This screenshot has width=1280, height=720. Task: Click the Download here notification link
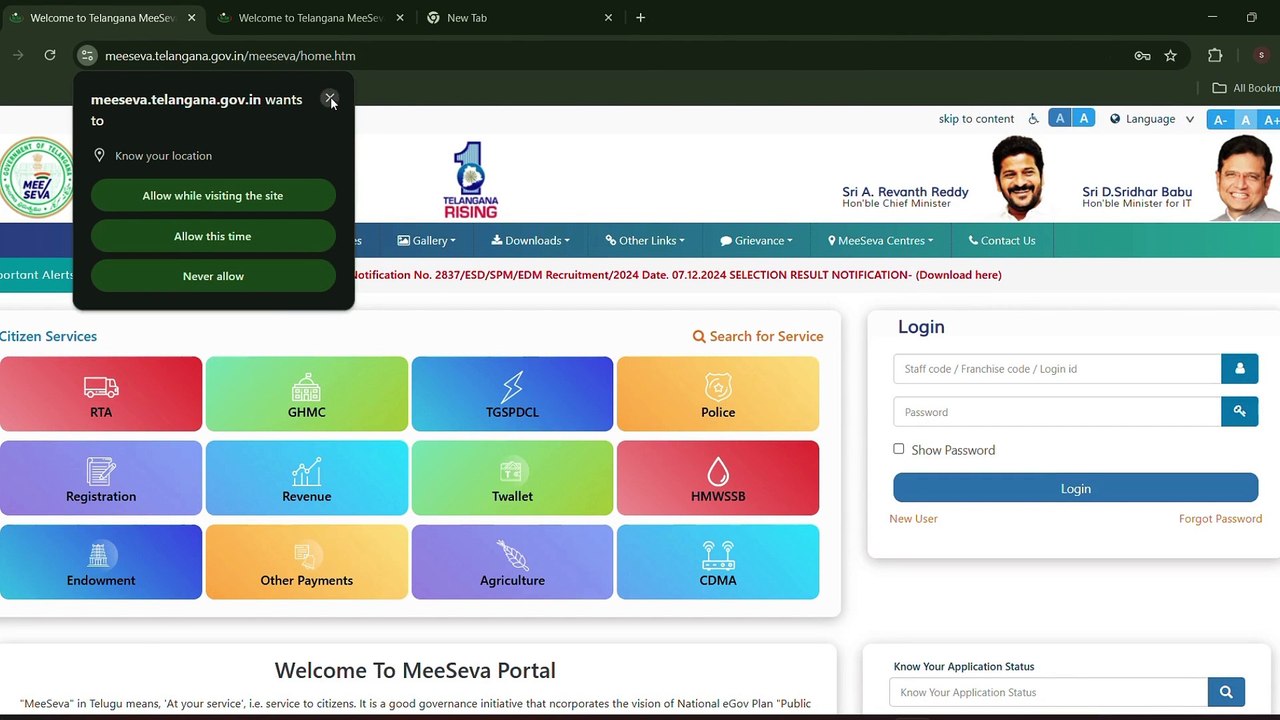[x=958, y=275]
